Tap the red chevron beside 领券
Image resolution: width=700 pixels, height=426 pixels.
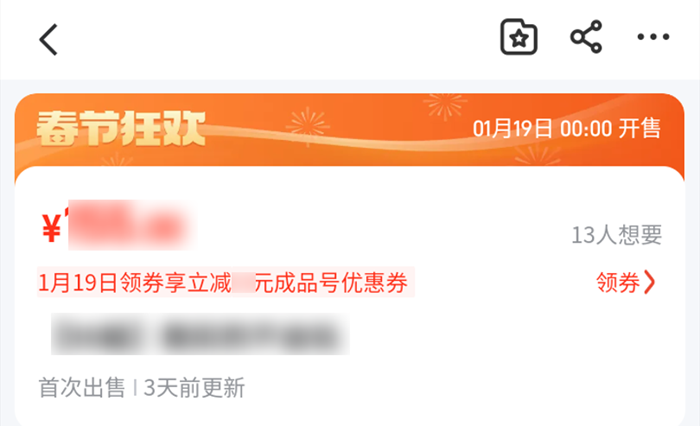pyautogui.click(x=650, y=282)
